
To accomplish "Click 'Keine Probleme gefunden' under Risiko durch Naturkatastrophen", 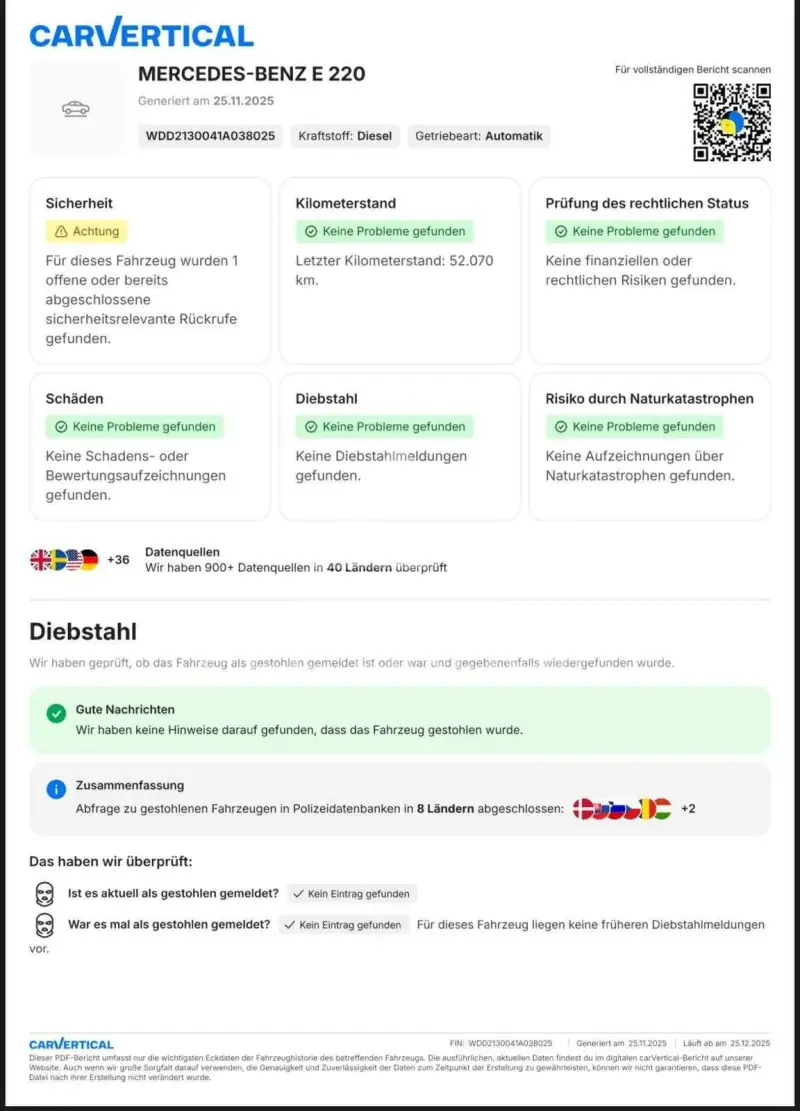I will 634,427.
